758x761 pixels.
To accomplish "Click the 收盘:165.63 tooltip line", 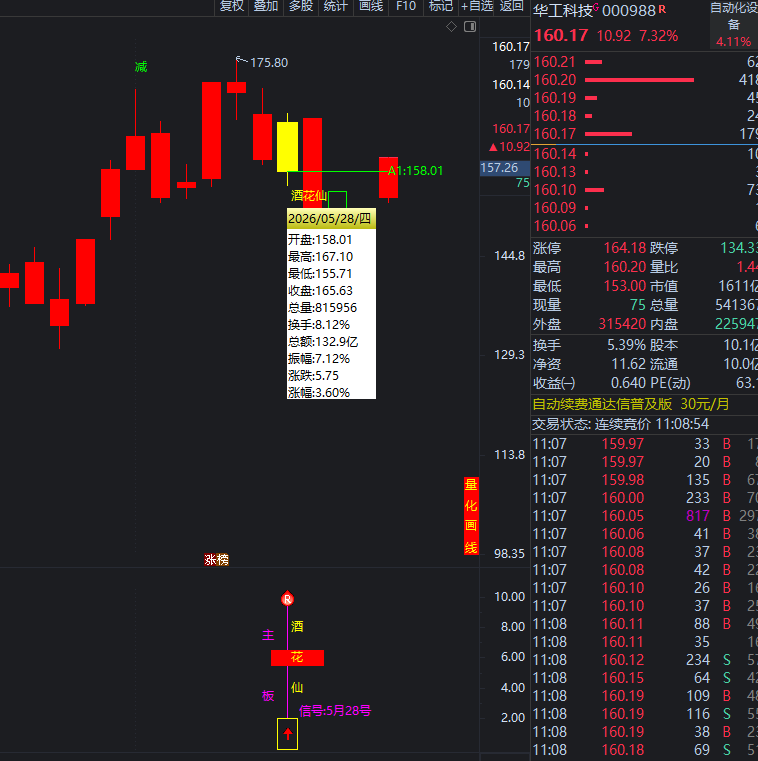I will pyautogui.click(x=320, y=291).
